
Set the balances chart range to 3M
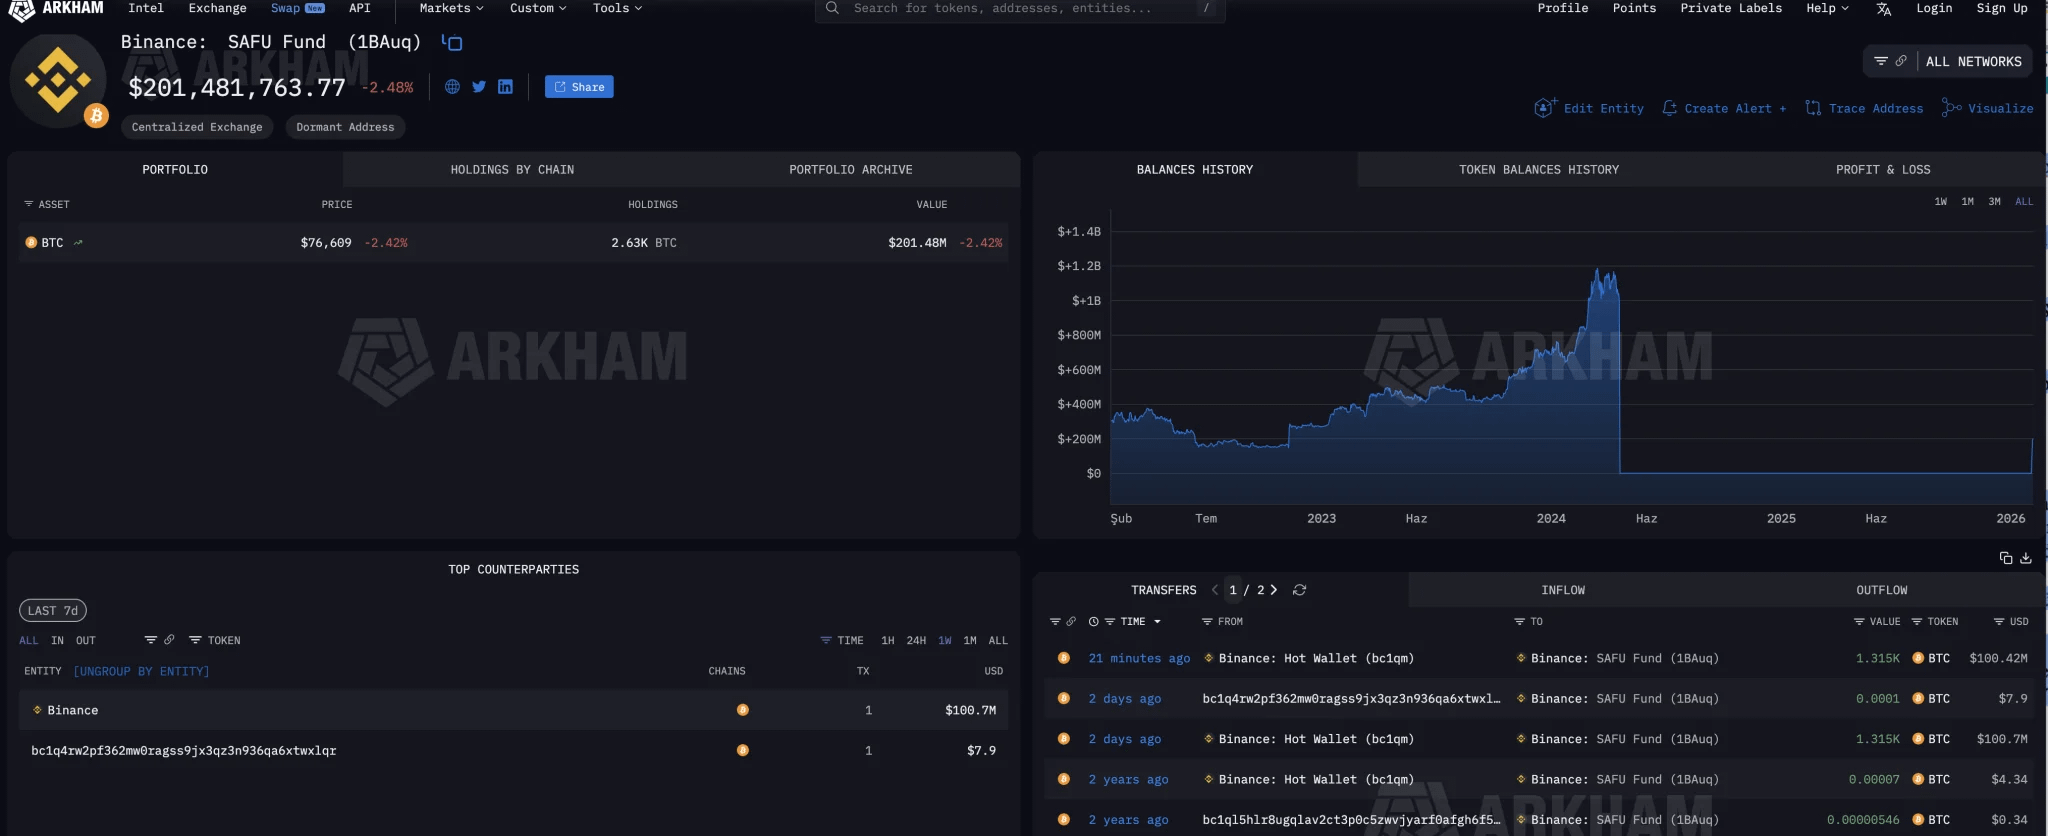click(x=1995, y=202)
